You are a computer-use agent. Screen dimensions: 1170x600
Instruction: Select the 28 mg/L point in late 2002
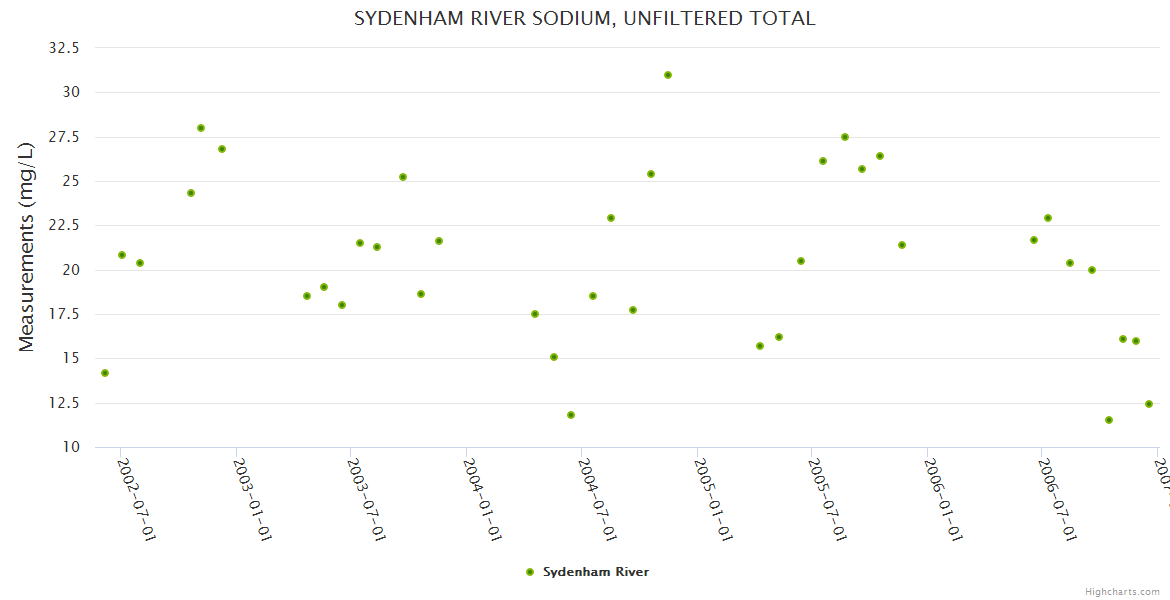pyautogui.click(x=201, y=128)
